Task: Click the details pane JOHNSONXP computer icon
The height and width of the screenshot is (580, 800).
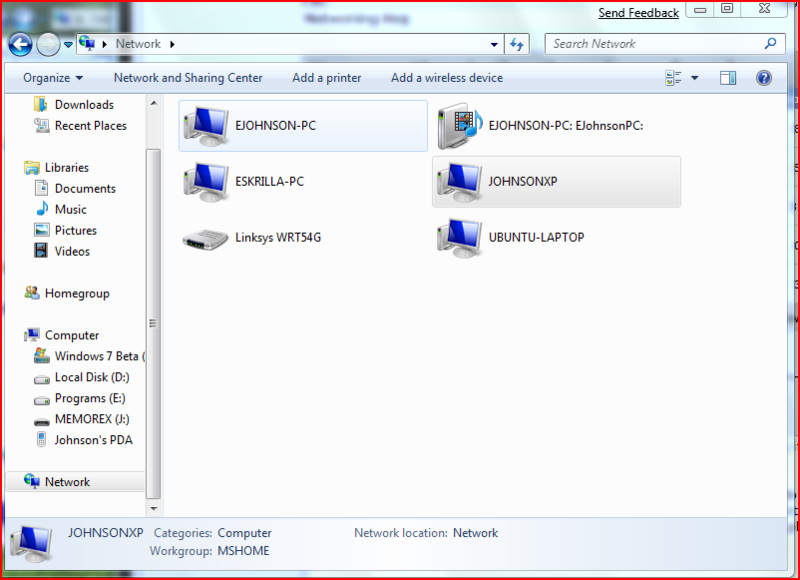Action: click(32, 543)
